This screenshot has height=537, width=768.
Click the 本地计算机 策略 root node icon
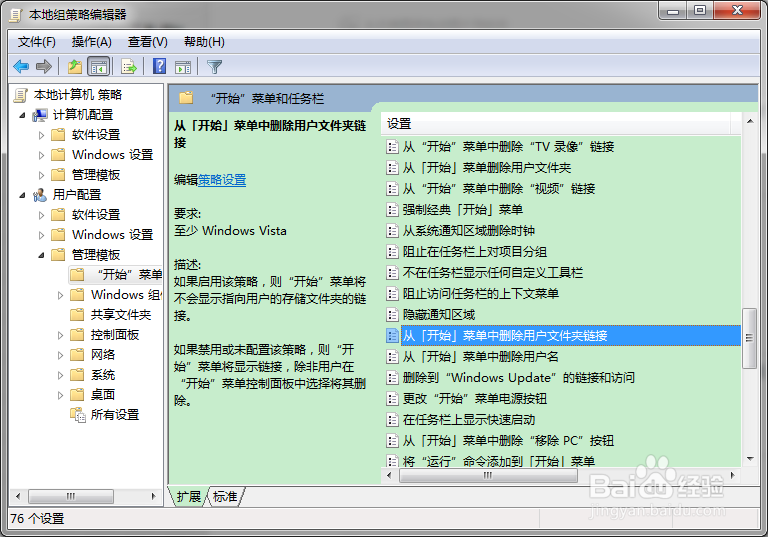[x=21, y=95]
